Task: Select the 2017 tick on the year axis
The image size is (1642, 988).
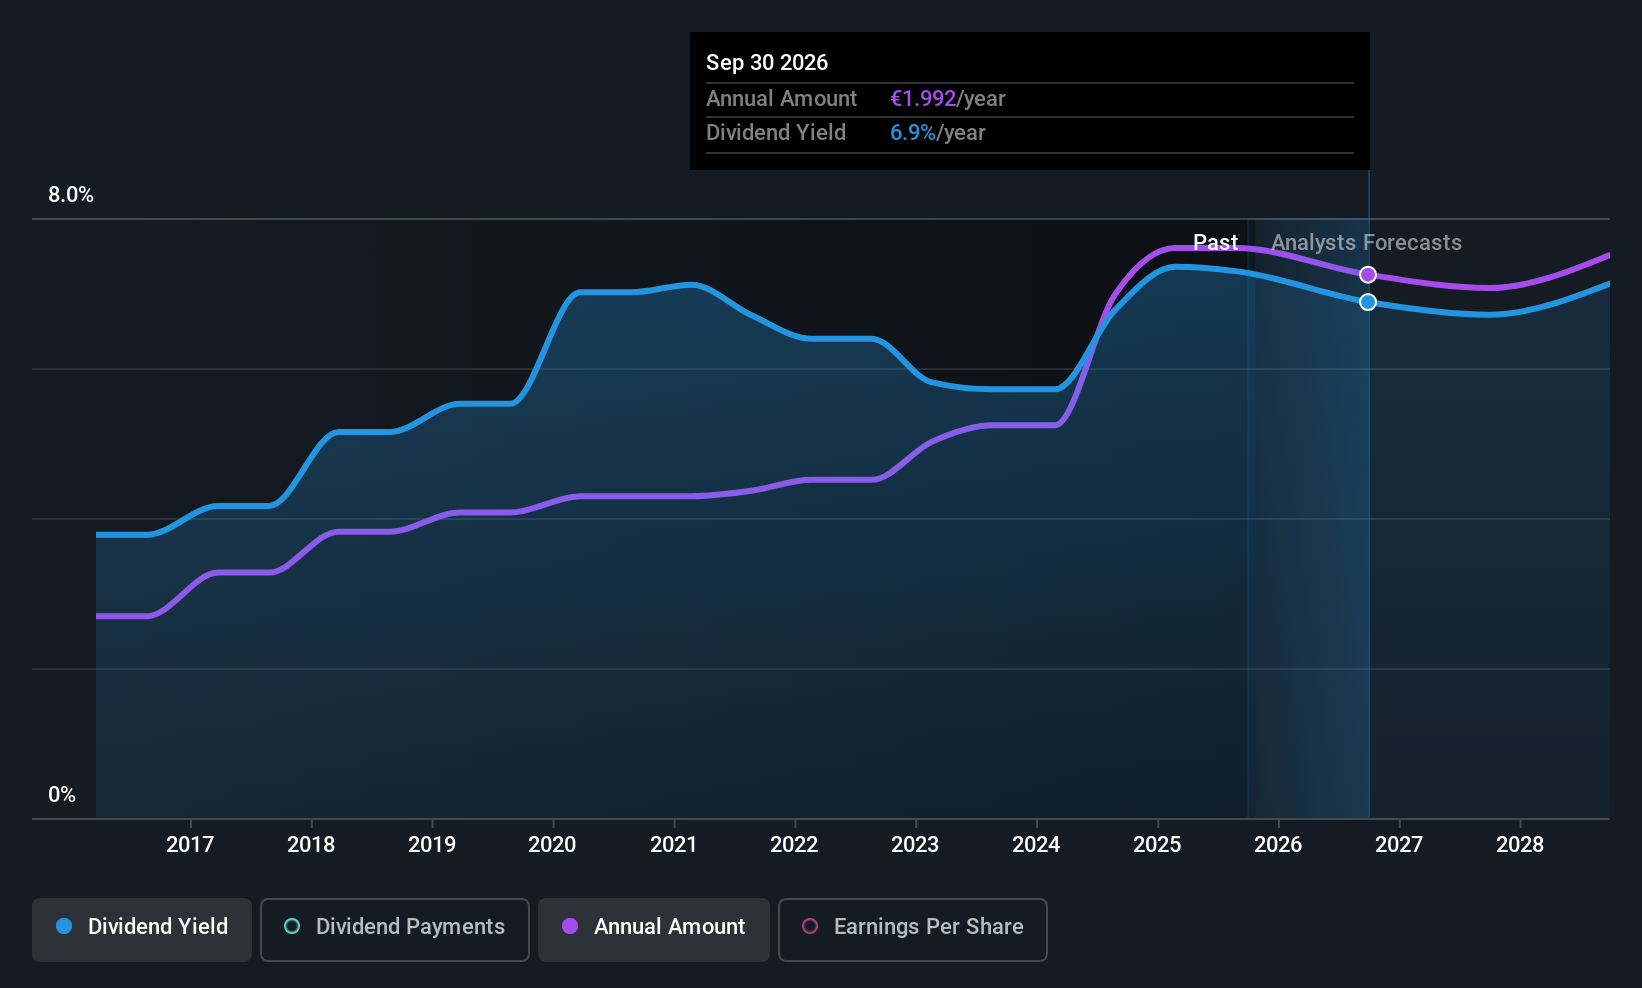Action: [190, 845]
